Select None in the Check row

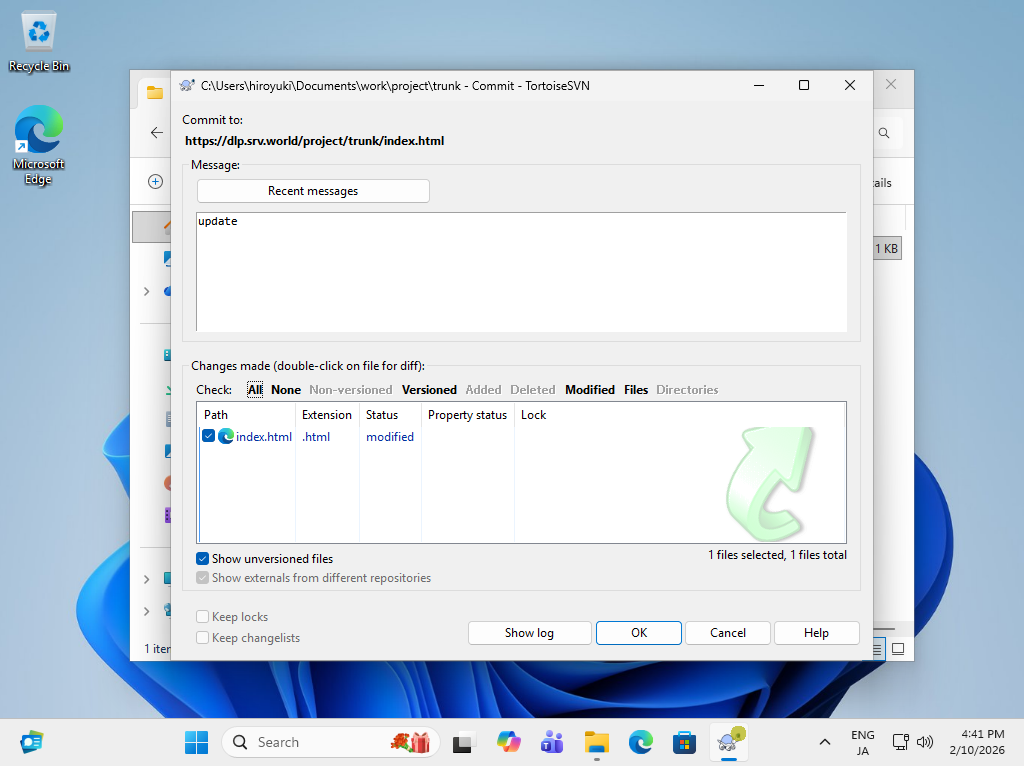[286, 390]
